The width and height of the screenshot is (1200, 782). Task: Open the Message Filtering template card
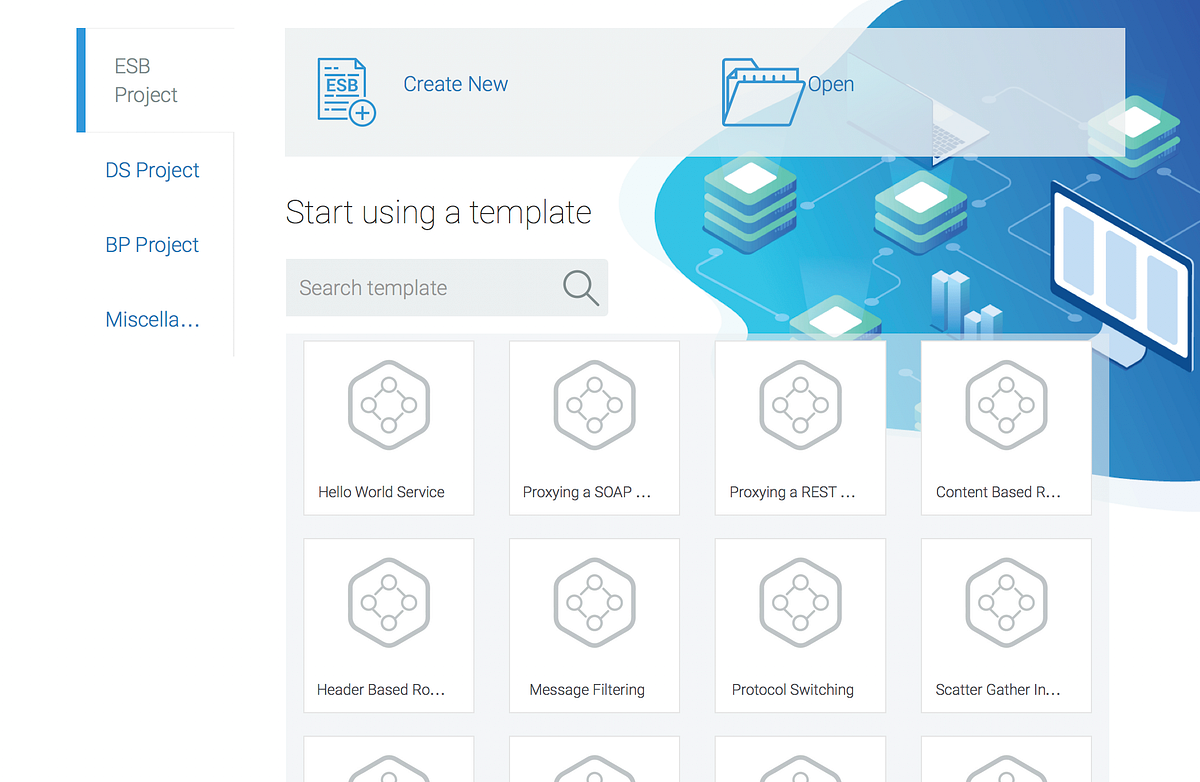[x=594, y=625]
